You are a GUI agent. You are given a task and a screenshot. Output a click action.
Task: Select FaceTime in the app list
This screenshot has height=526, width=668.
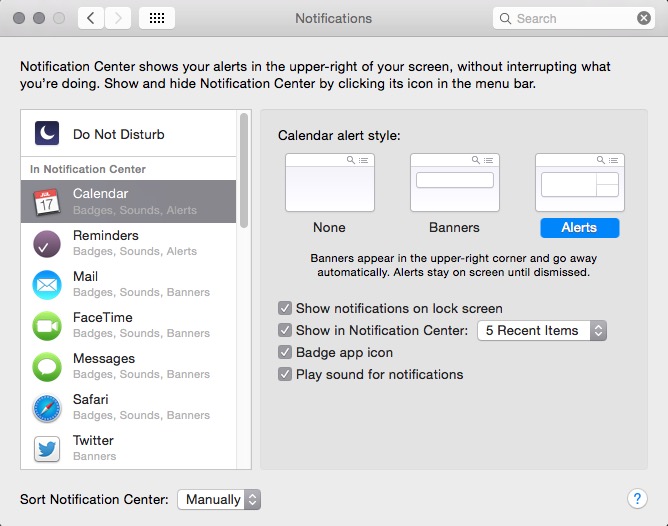pos(128,325)
